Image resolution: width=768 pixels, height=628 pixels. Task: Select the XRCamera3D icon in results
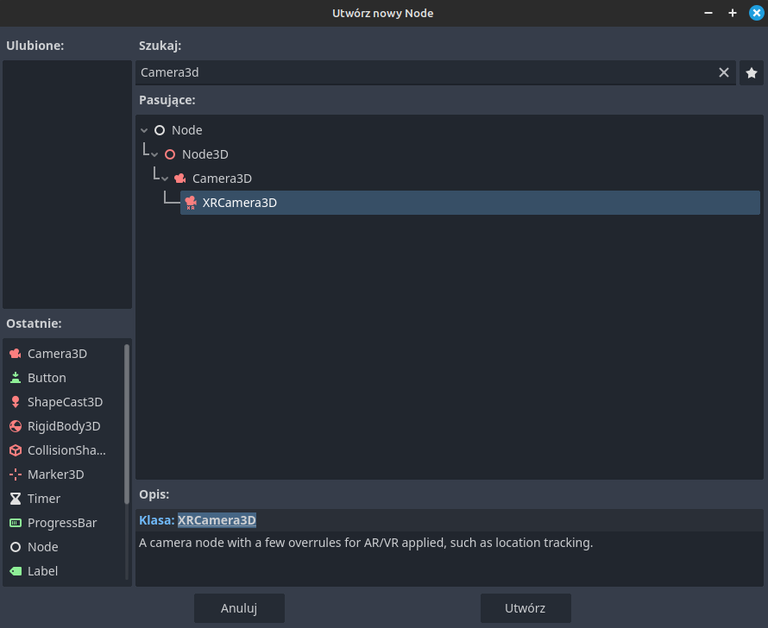tap(191, 203)
